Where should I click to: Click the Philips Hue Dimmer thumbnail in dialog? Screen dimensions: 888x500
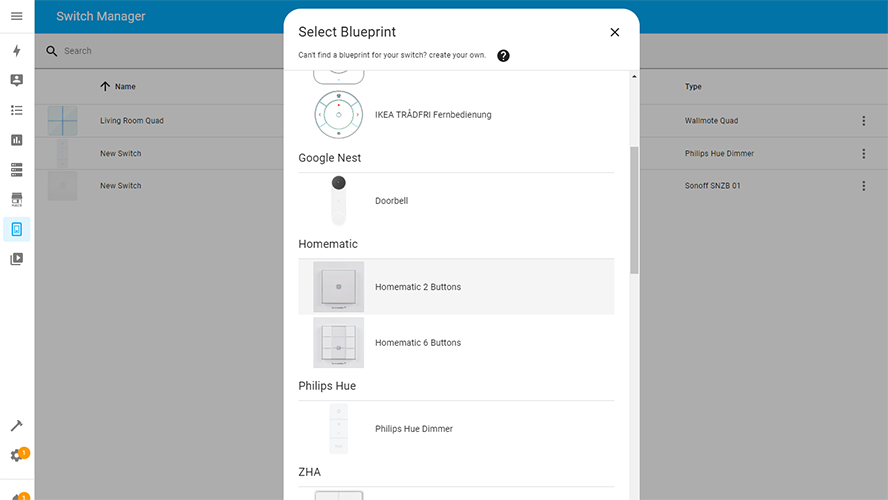coord(339,429)
